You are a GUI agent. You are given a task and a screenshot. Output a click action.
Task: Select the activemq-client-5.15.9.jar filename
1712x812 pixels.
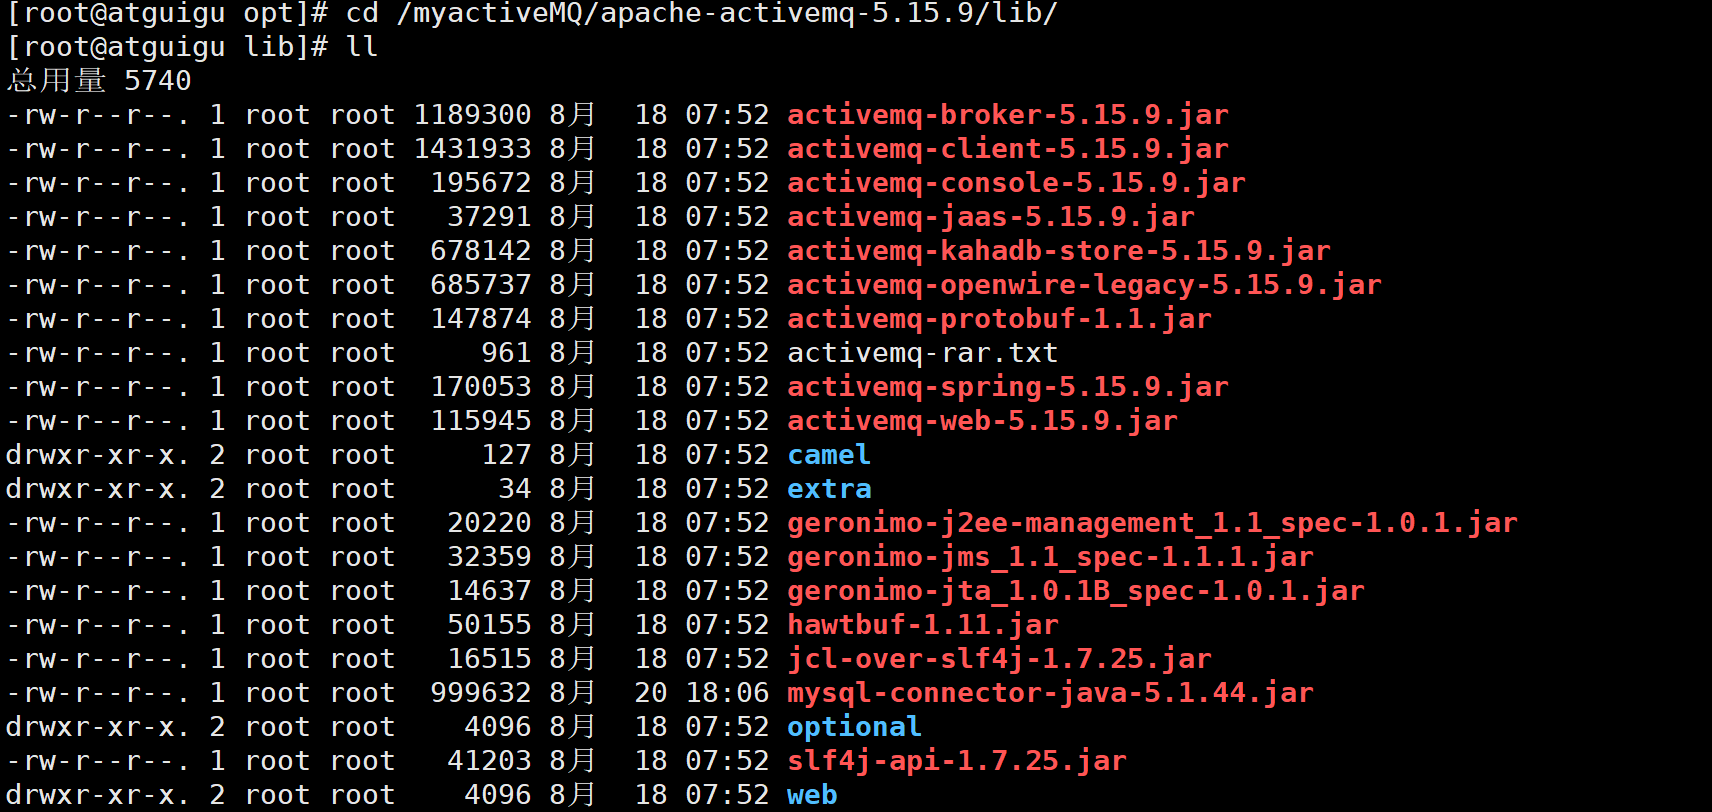(x=1008, y=150)
